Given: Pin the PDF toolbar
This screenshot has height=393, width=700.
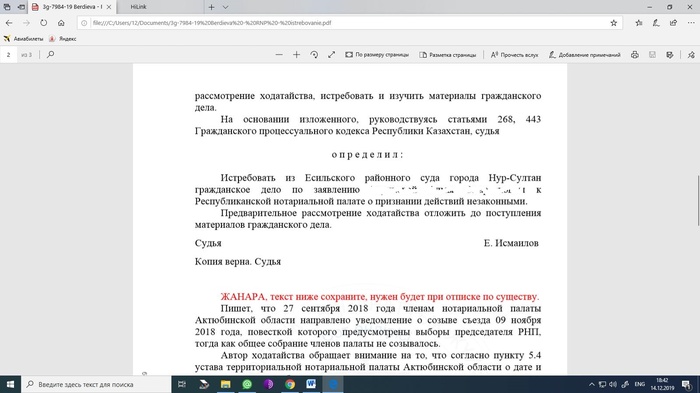Looking at the screenshot, I should click(x=691, y=54).
